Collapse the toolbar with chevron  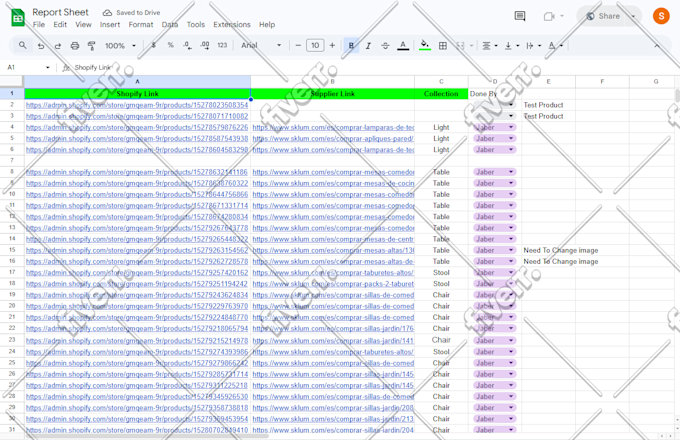pos(657,46)
